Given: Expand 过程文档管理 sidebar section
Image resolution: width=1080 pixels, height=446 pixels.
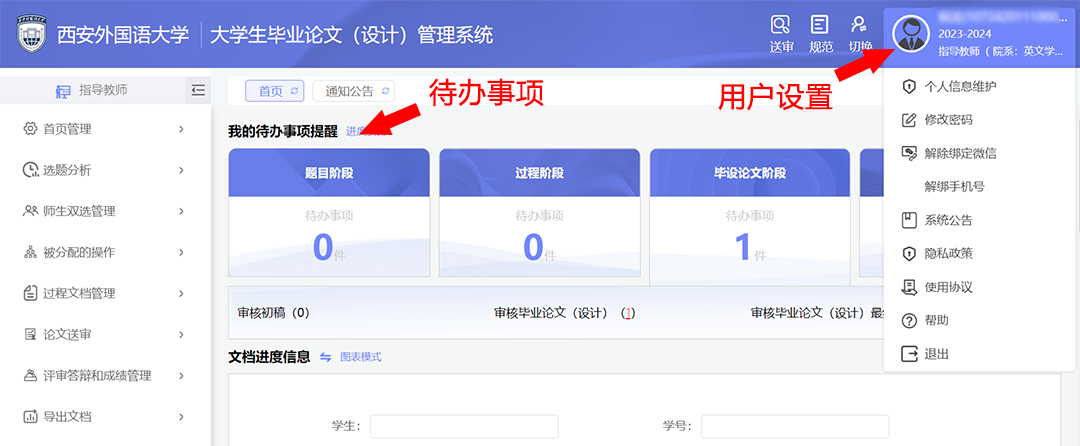Looking at the screenshot, I should [105, 293].
